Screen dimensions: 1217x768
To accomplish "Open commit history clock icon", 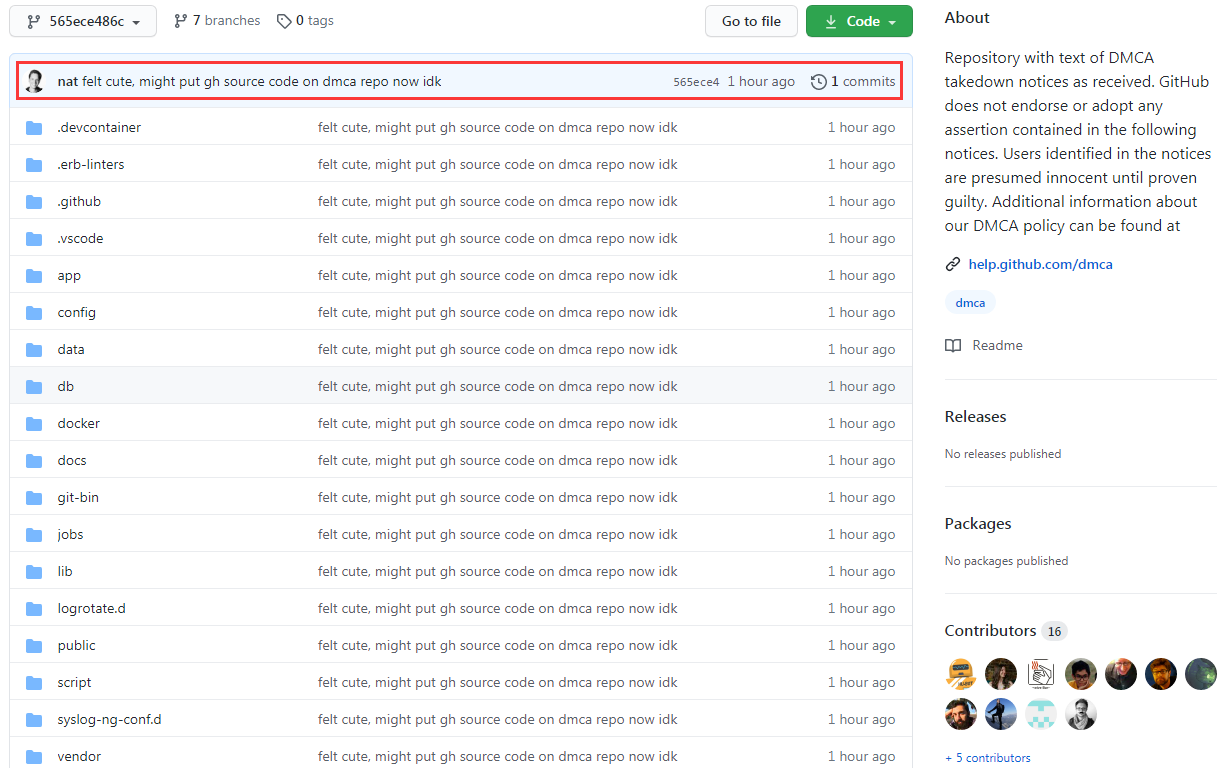I will [x=818, y=82].
